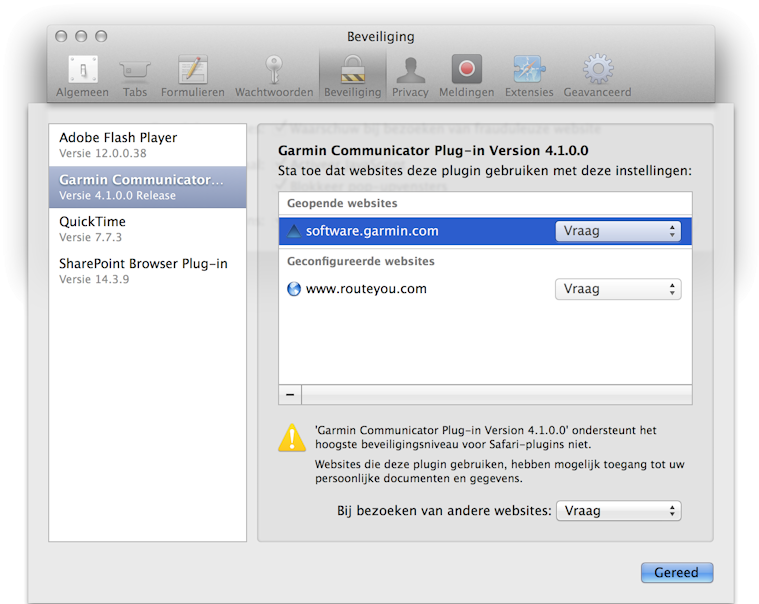759x604 pixels.
Task: Click the Geopende websites header
Action: (342, 203)
